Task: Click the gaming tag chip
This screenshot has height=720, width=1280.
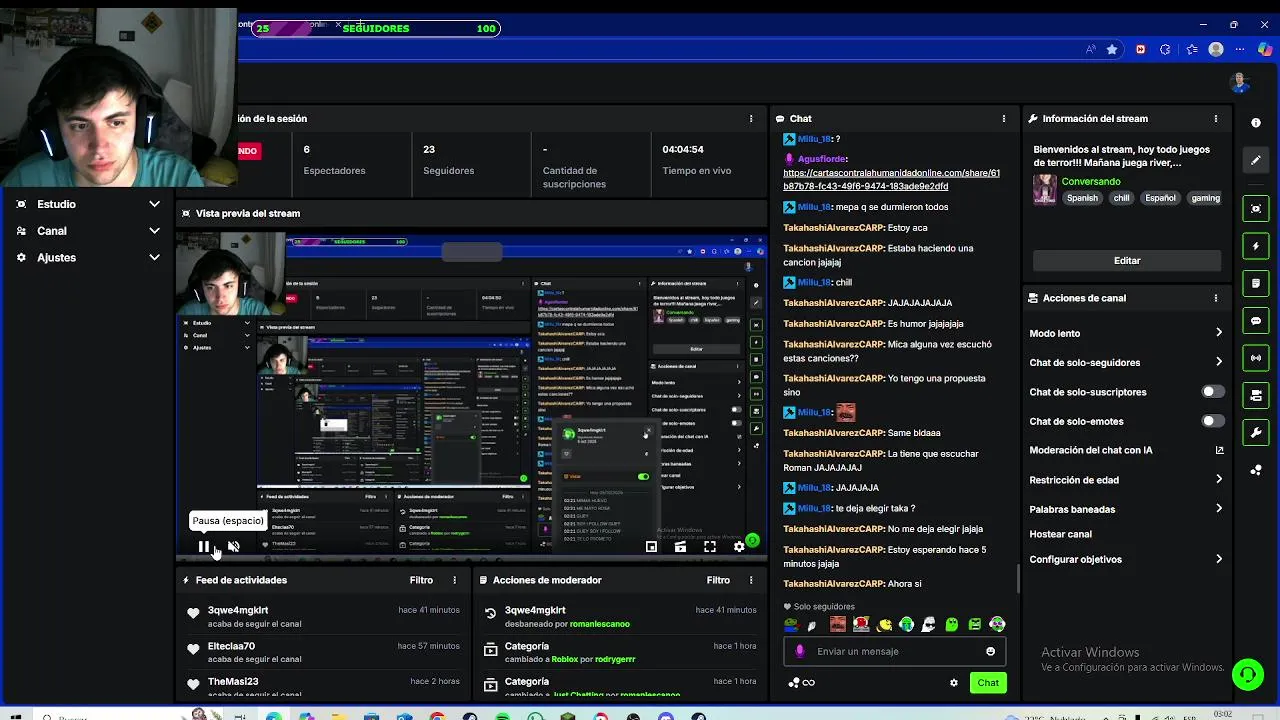Action: click(1205, 198)
